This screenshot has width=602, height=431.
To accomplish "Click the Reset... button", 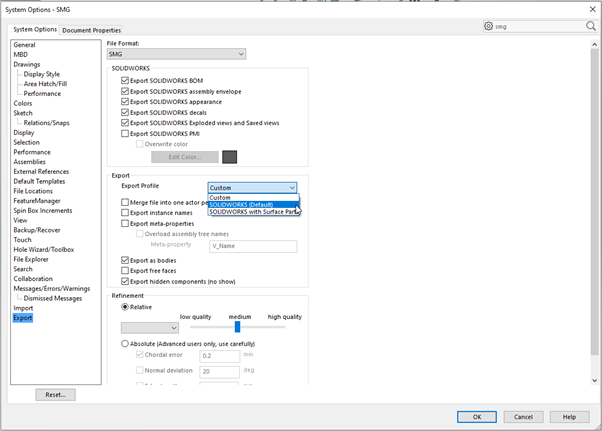I will click(56, 395).
